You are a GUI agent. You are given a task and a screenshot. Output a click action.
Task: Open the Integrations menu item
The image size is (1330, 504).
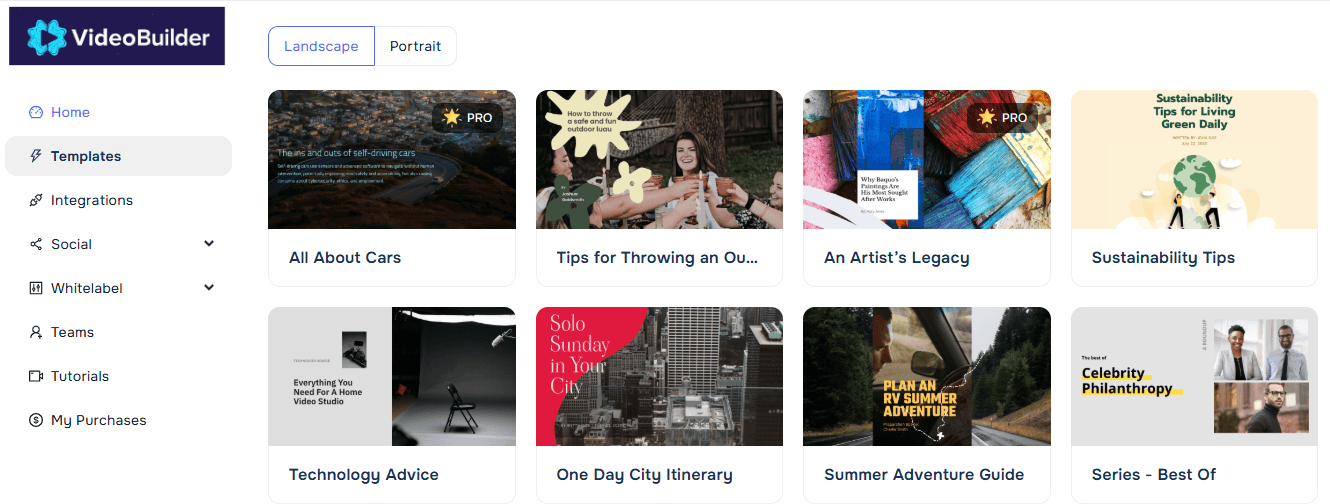tap(91, 200)
